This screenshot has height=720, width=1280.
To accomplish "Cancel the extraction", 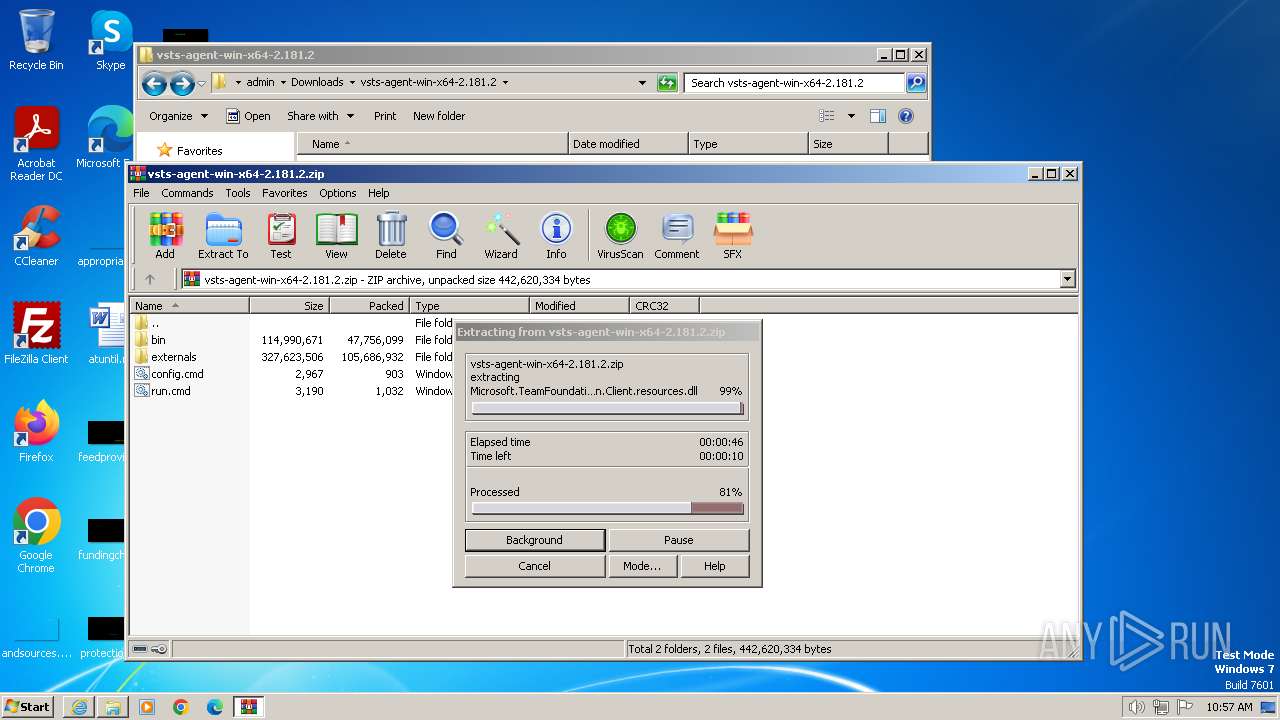I will point(535,566).
